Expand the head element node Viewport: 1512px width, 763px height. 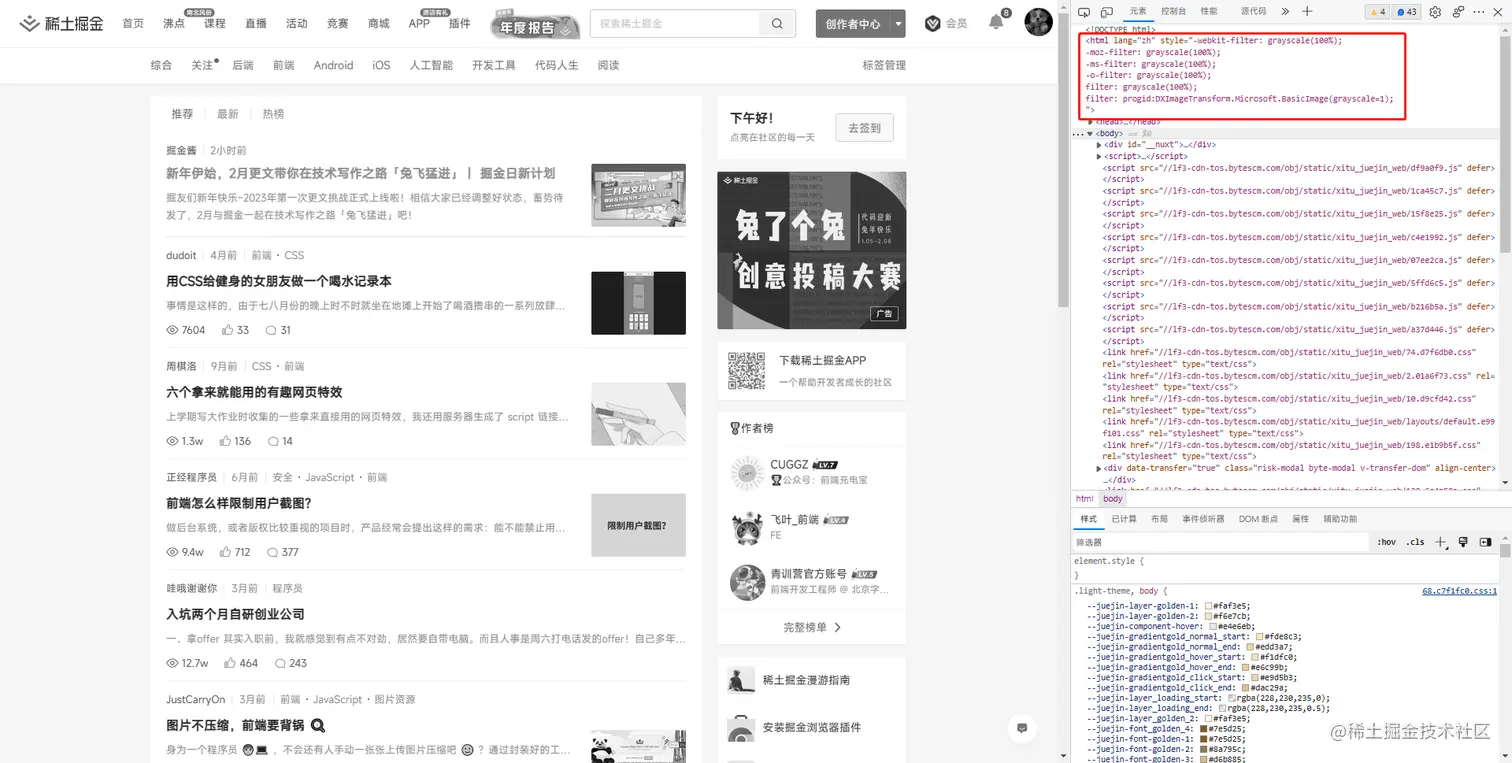tap(1092, 122)
